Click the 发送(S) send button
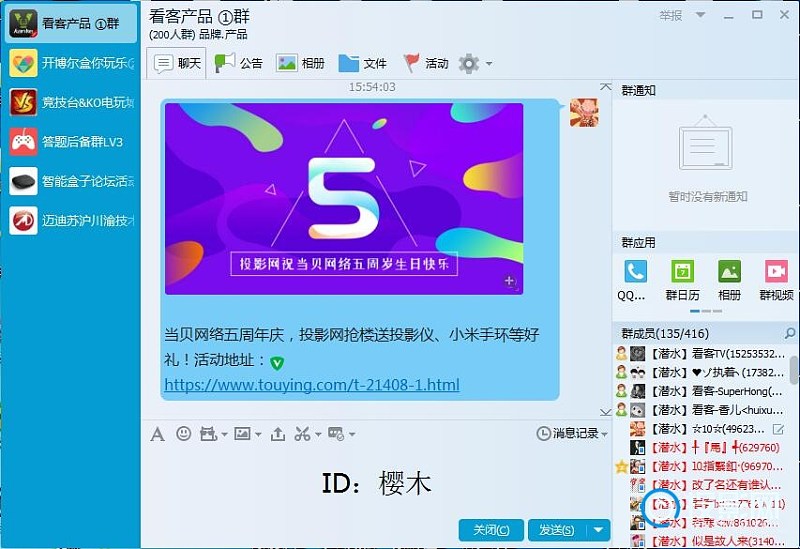The height and width of the screenshot is (549, 800). 556,530
